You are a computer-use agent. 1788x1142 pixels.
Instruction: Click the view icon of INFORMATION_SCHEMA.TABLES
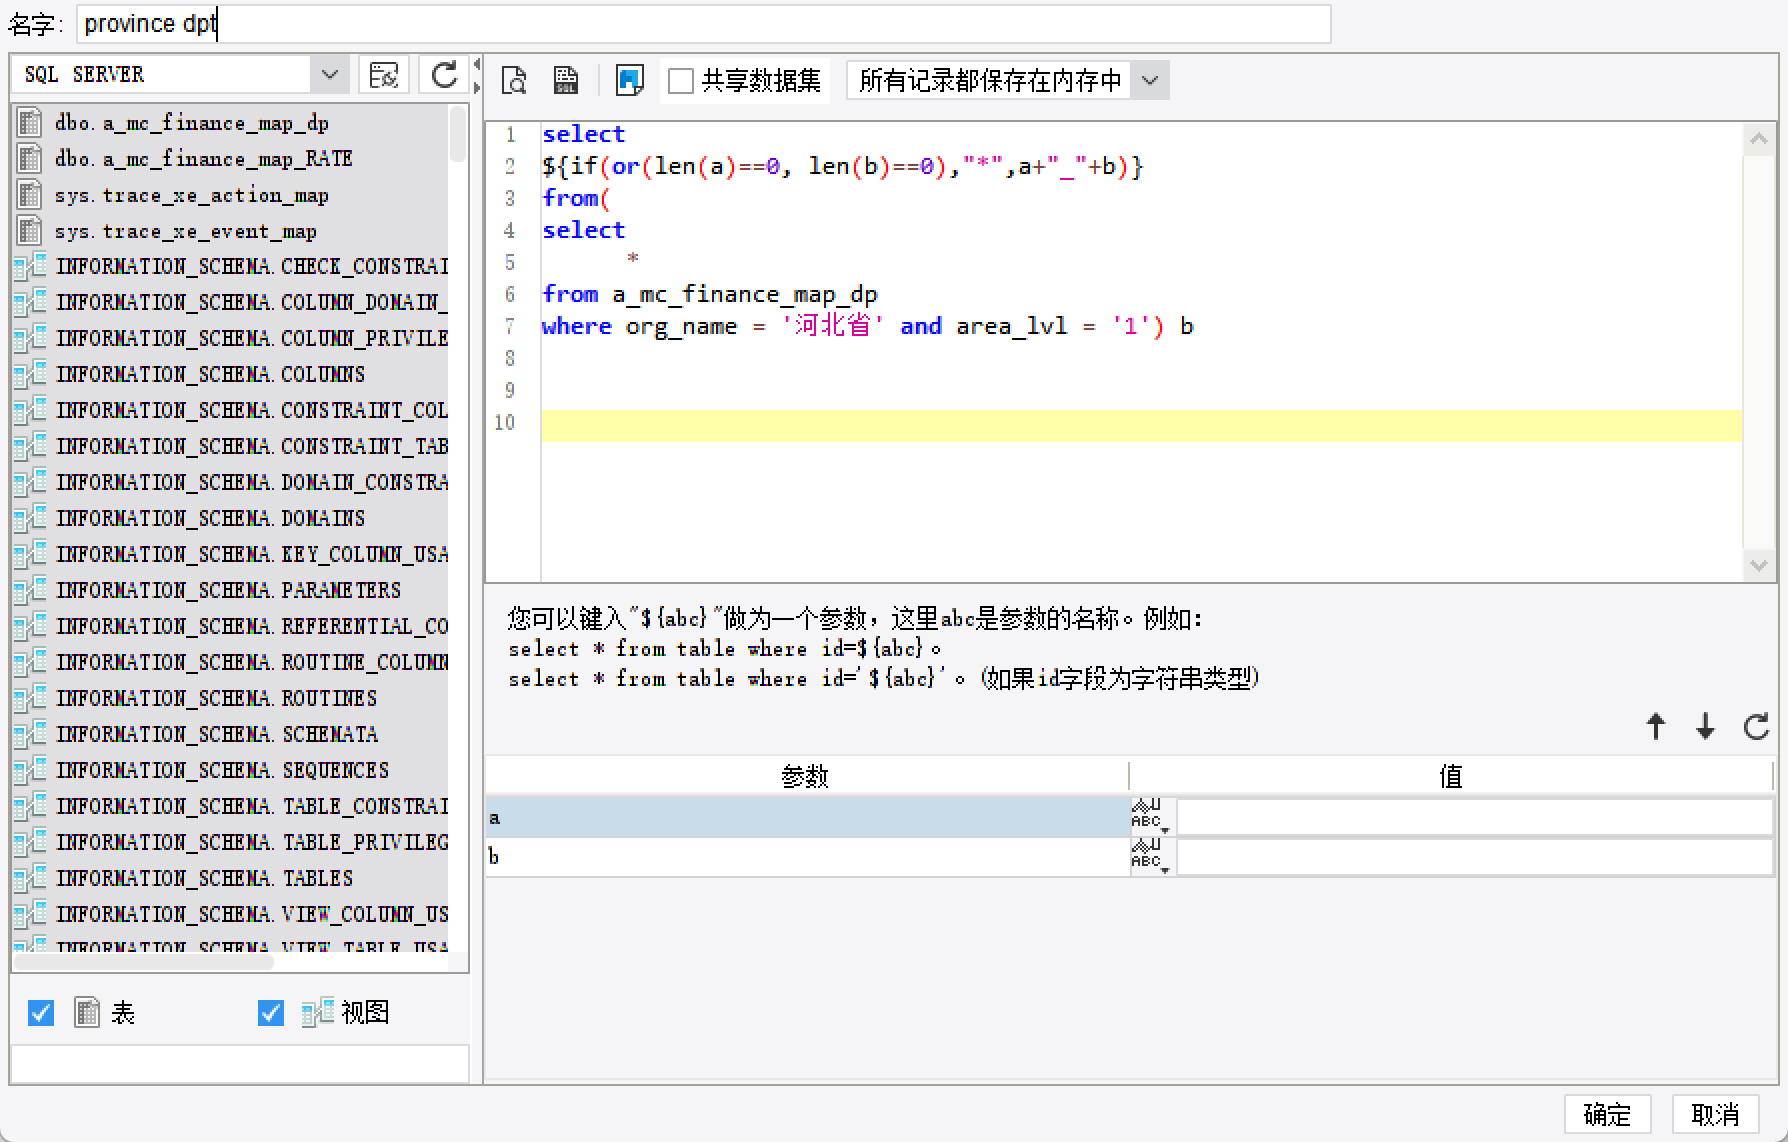click(30, 878)
